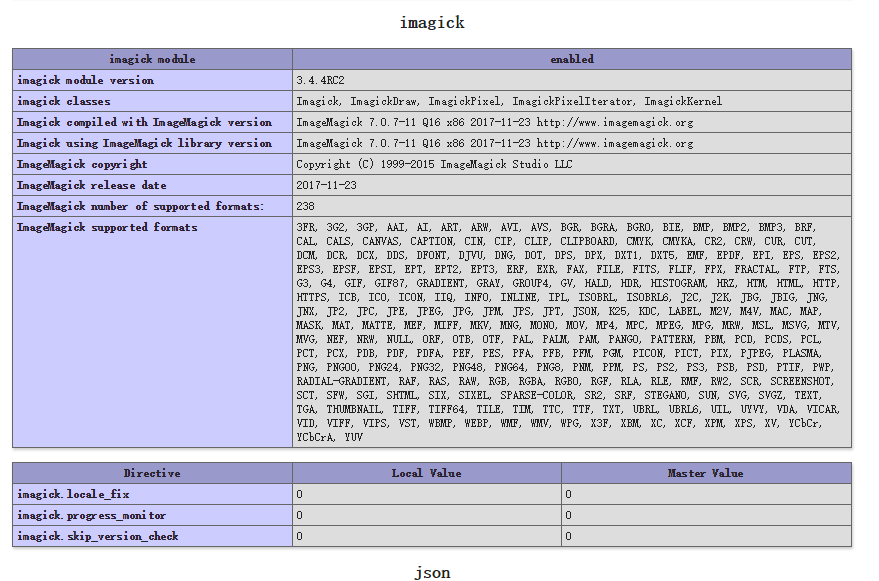The width and height of the screenshot is (879, 581).
Task: Click 'Imagick using ImageMagick library version' label
Action: point(144,144)
